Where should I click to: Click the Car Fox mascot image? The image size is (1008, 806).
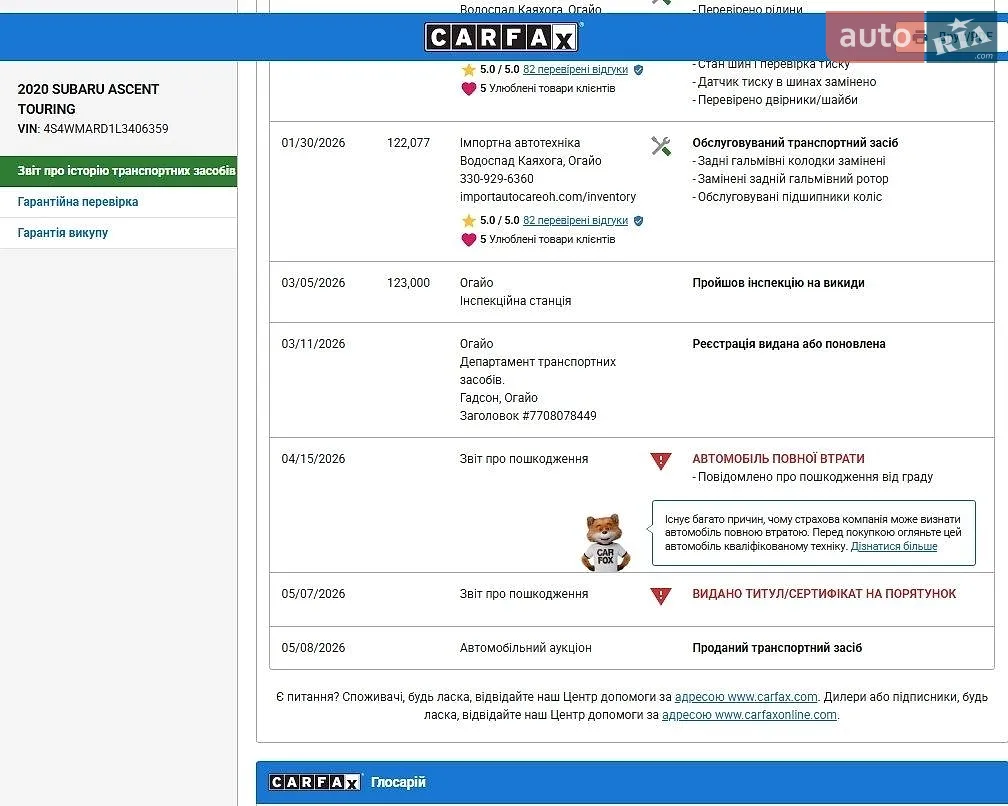[606, 542]
